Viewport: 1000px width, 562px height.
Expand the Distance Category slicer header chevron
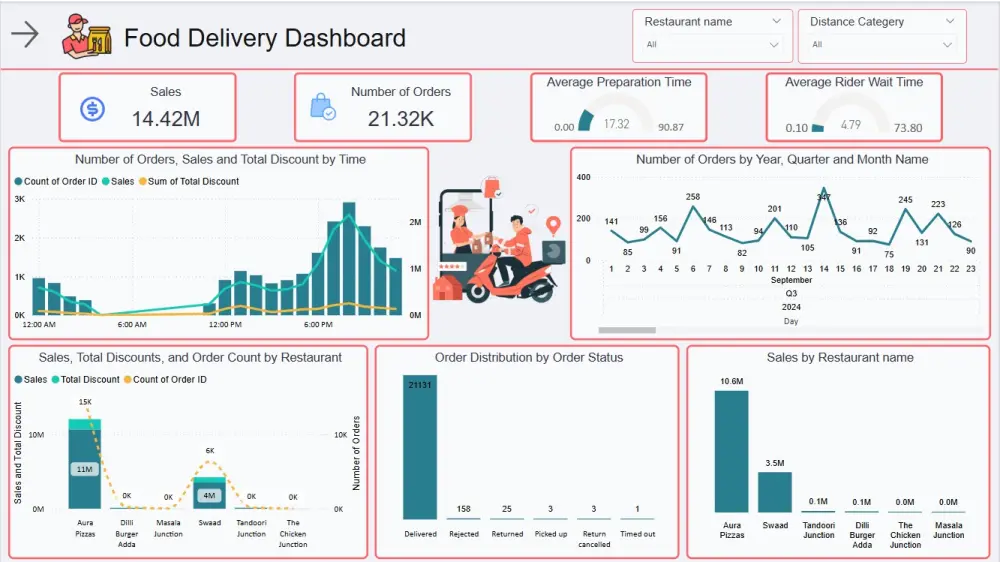950,21
